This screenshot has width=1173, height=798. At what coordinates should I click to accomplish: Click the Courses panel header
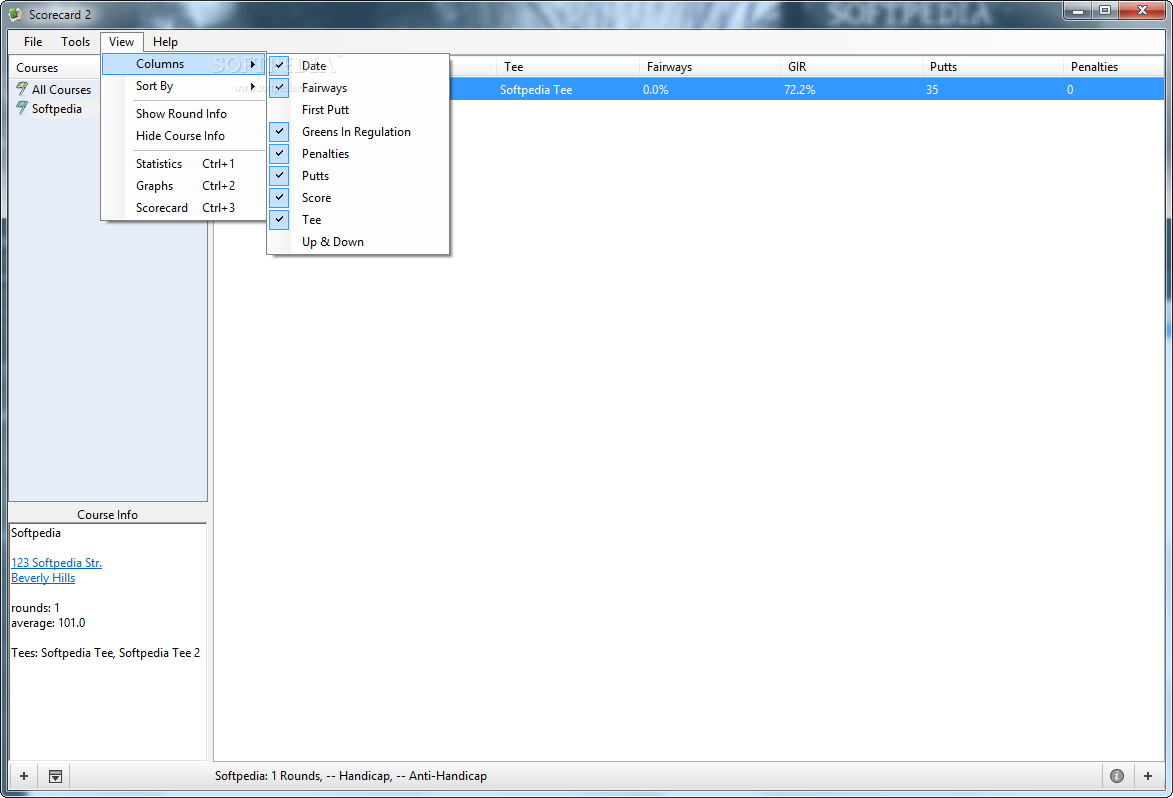pos(56,67)
